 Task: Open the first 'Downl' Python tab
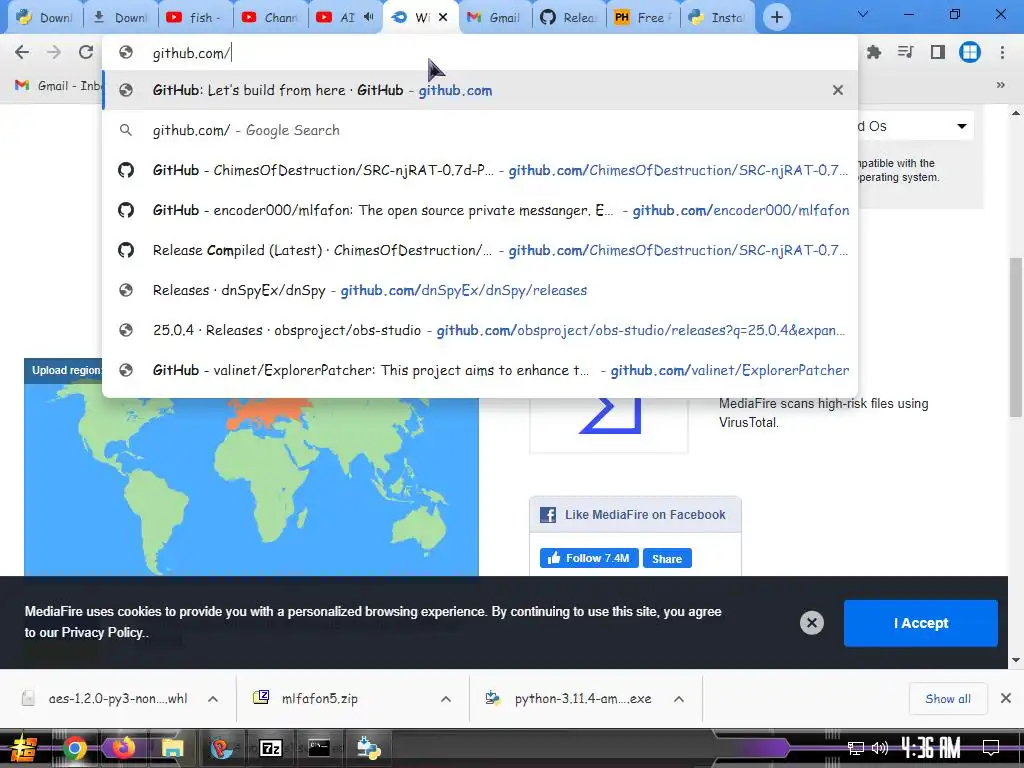click(45, 18)
